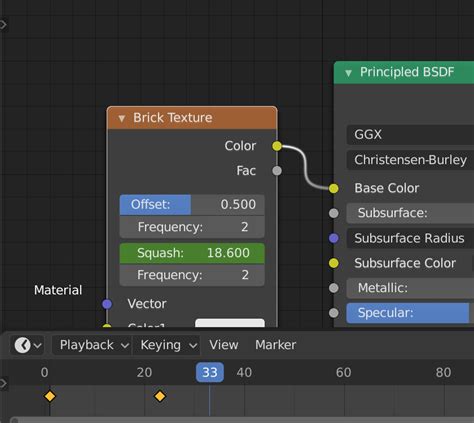This screenshot has width=474, height=423.
Task: Collapse the Brick Texture node
Action: (x=122, y=118)
